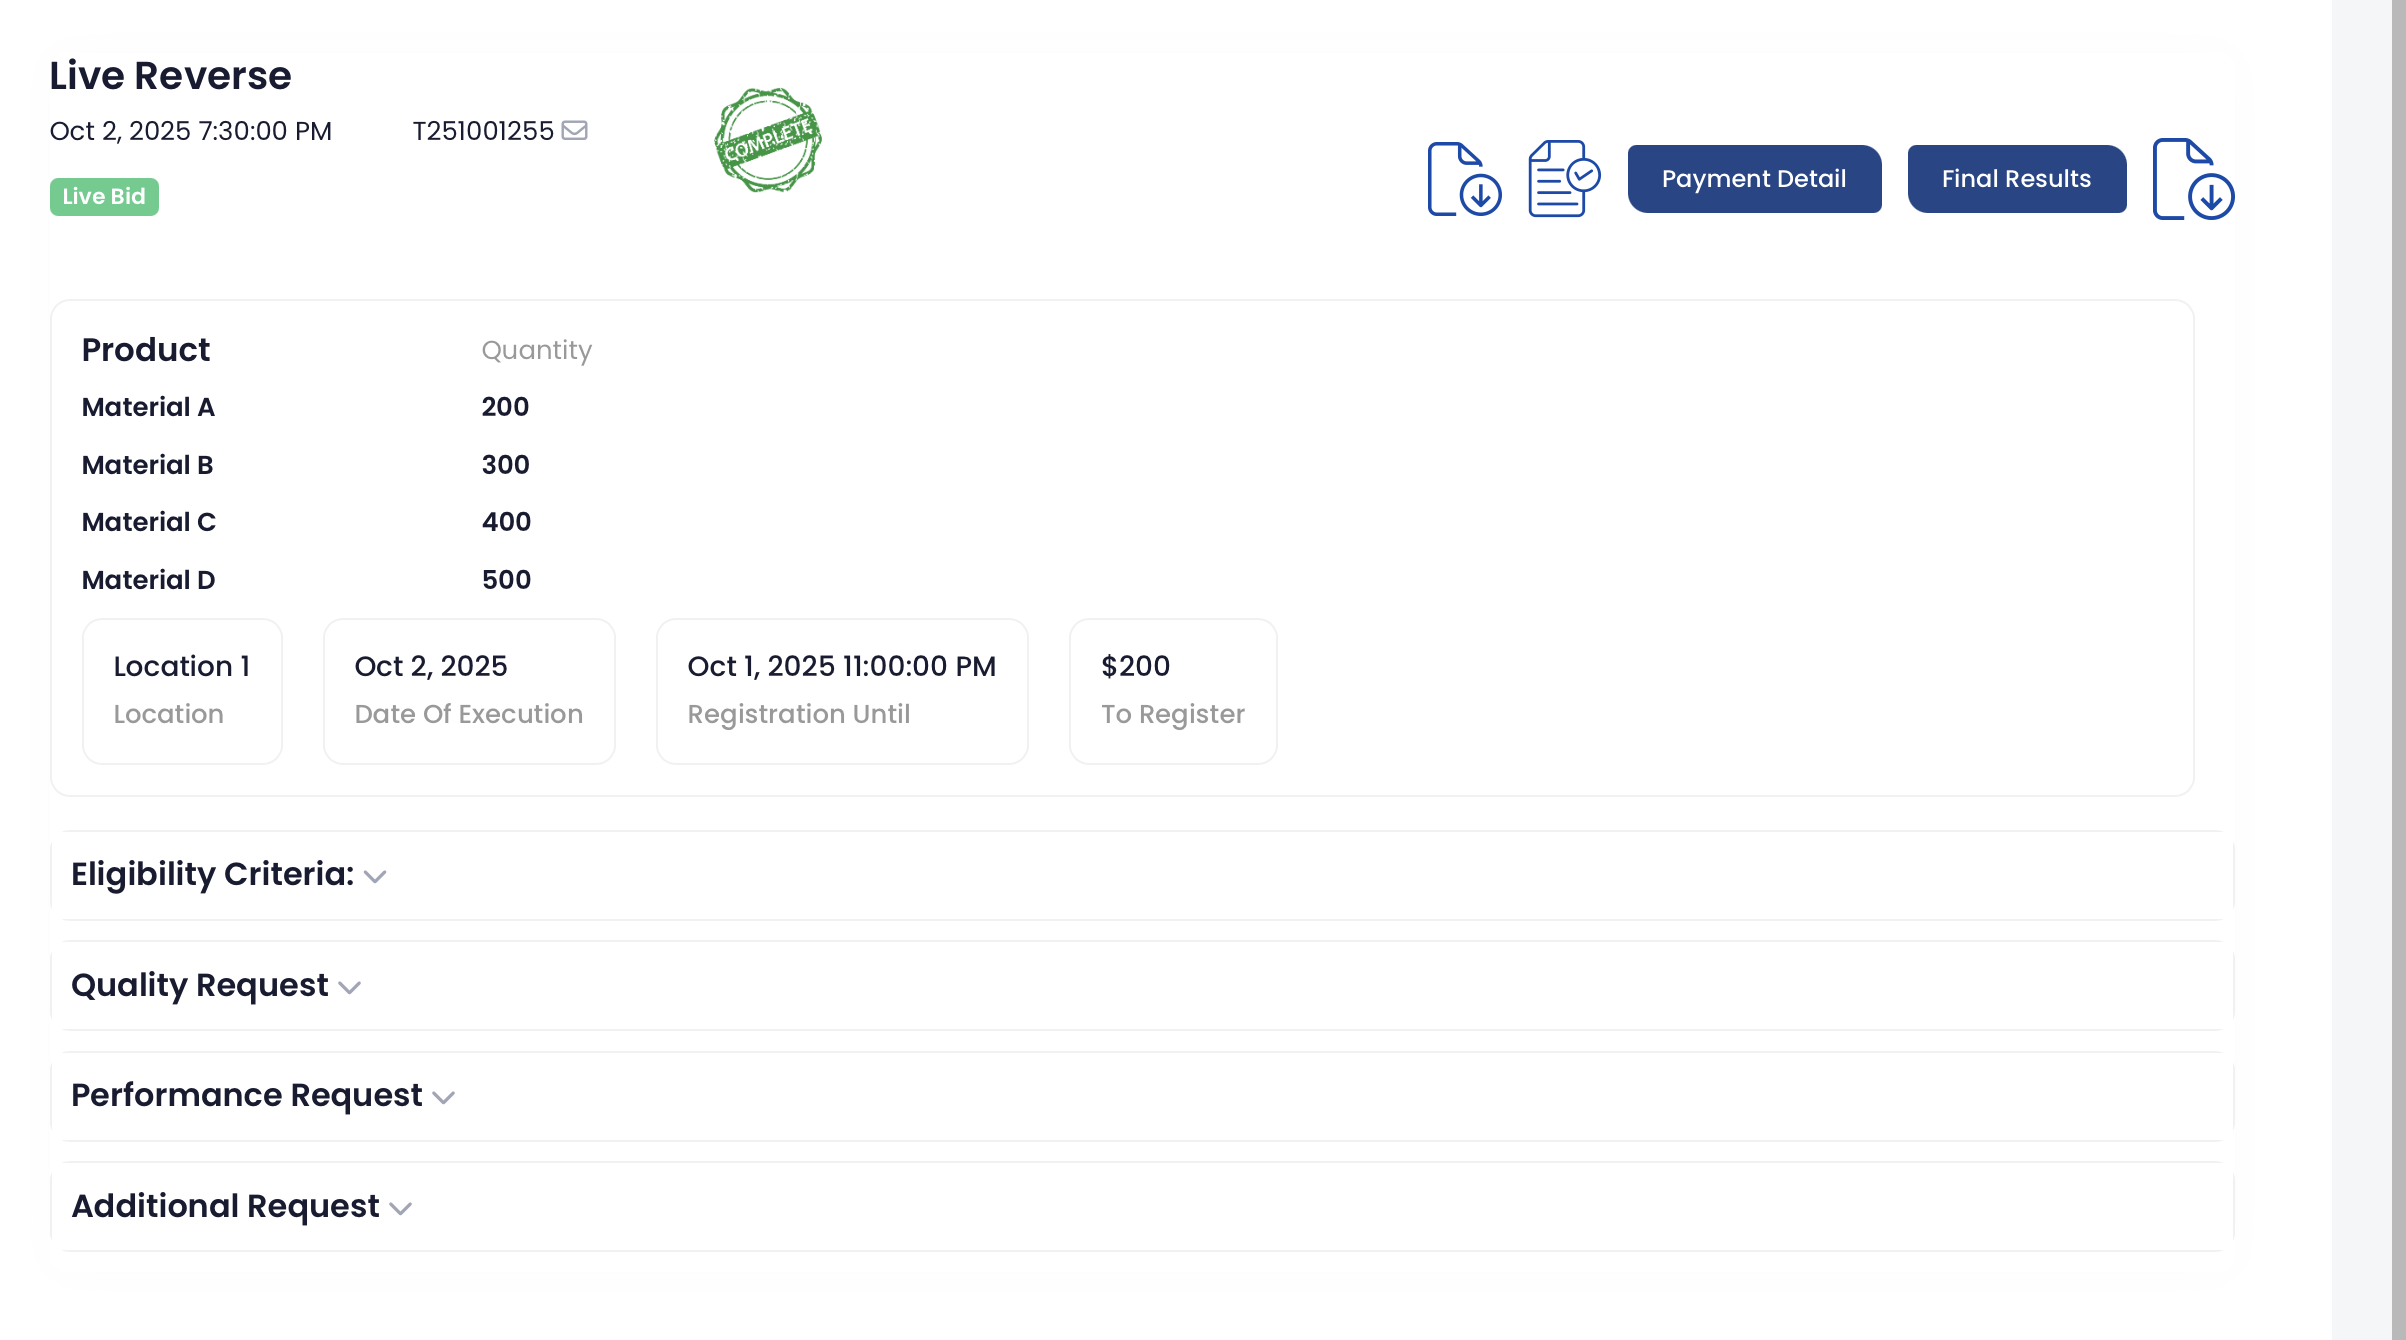Expand the Eligibility Criteria chevron
This screenshot has height=1340, width=2406.
(x=375, y=877)
